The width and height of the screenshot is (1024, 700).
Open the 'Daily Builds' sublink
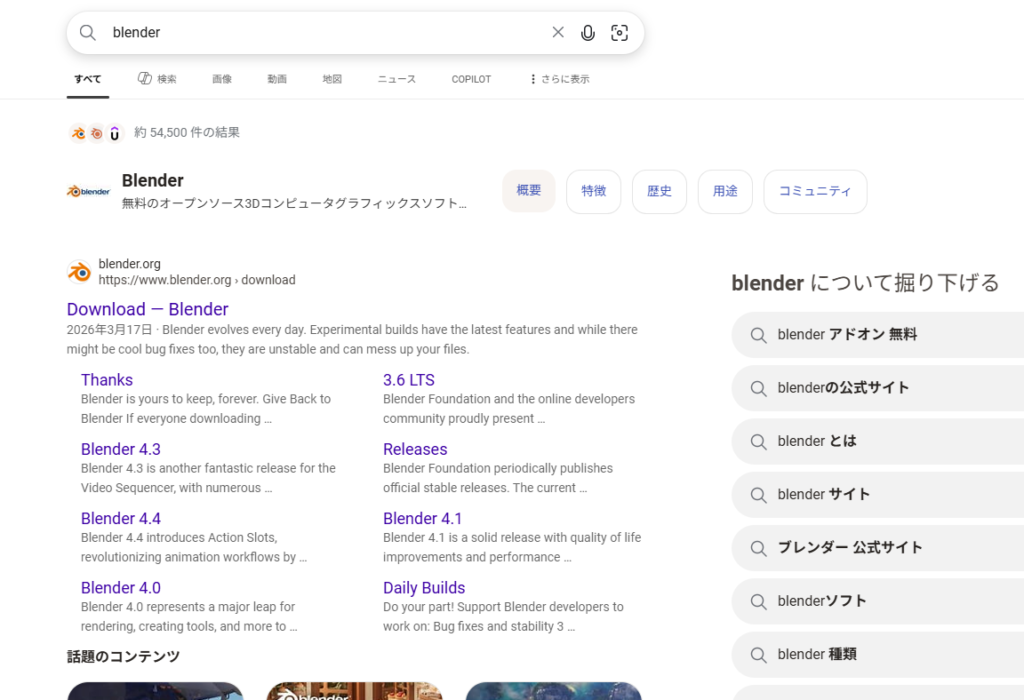point(424,588)
